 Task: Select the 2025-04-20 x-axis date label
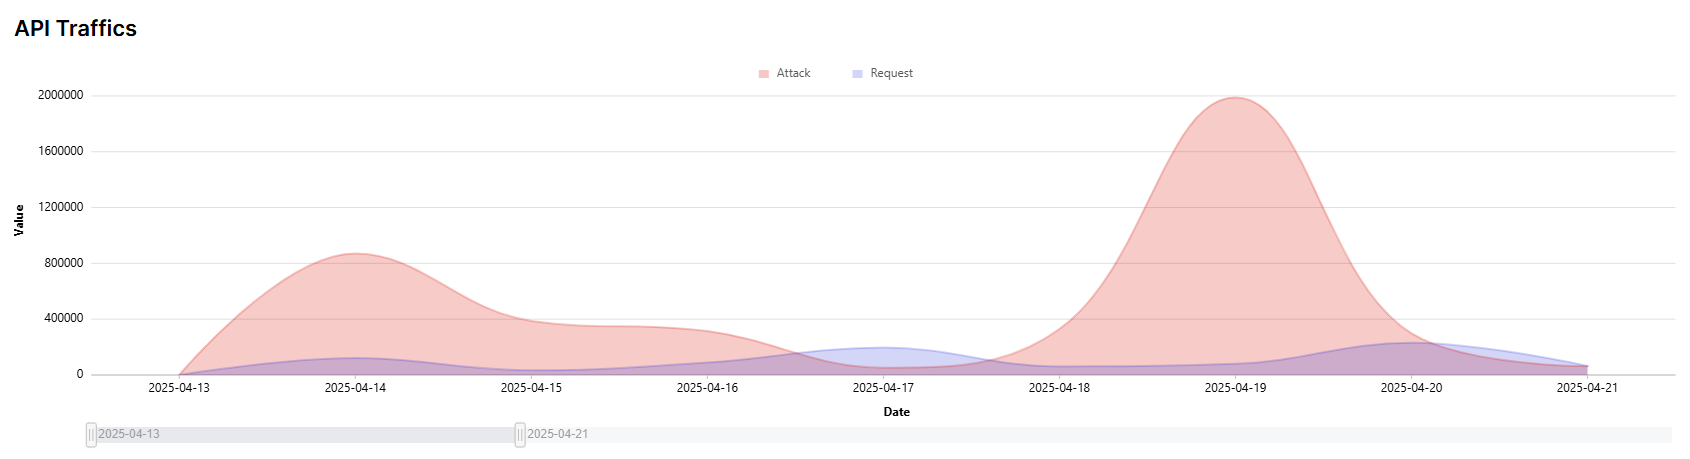point(1411,388)
